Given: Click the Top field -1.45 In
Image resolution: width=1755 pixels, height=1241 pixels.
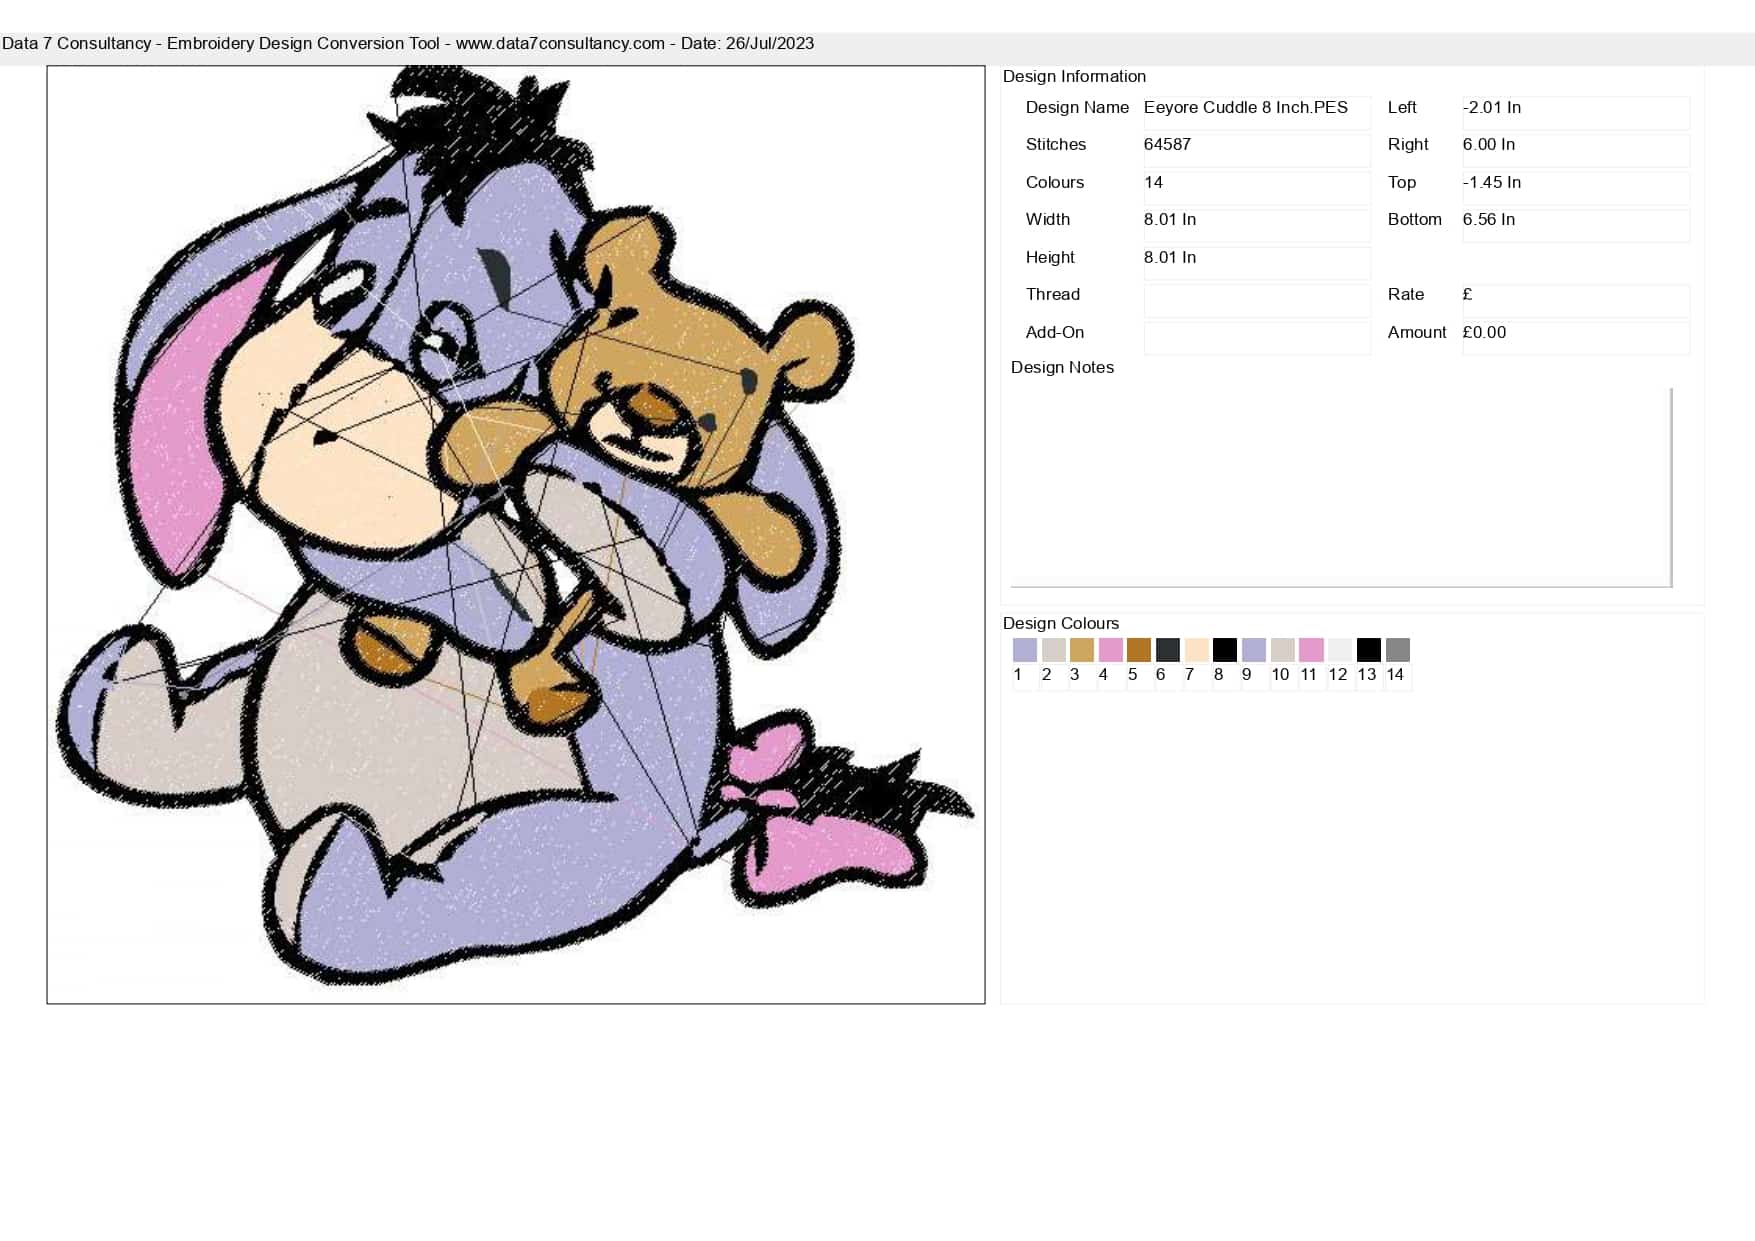Looking at the screenshot, I should click(1576, 187).
